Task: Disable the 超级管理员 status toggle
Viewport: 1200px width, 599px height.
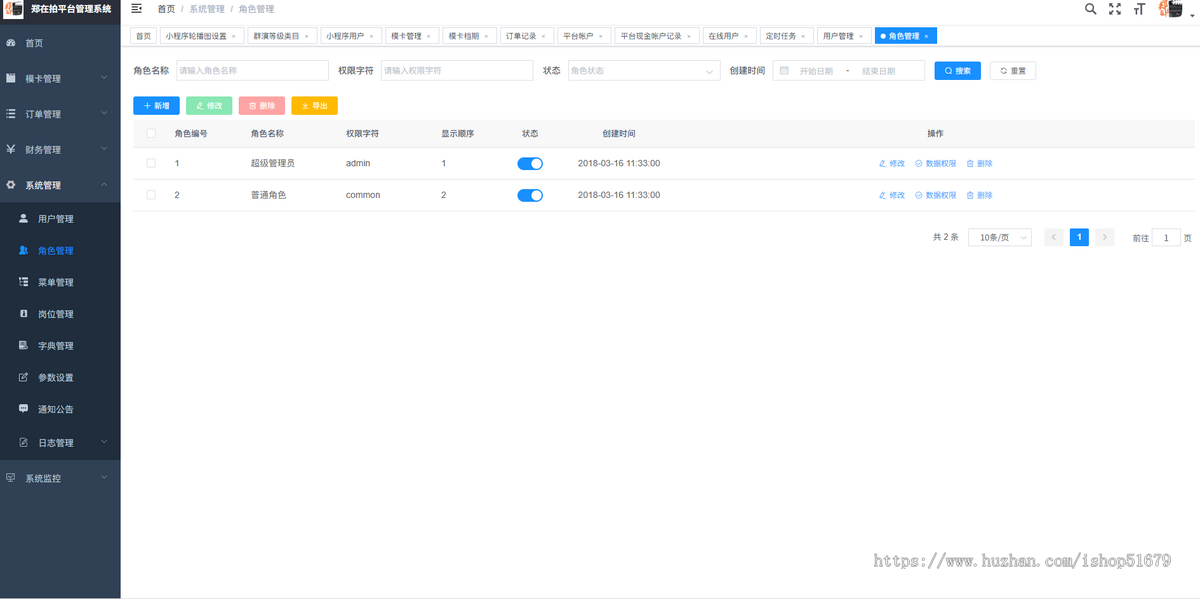Action: 529,163
